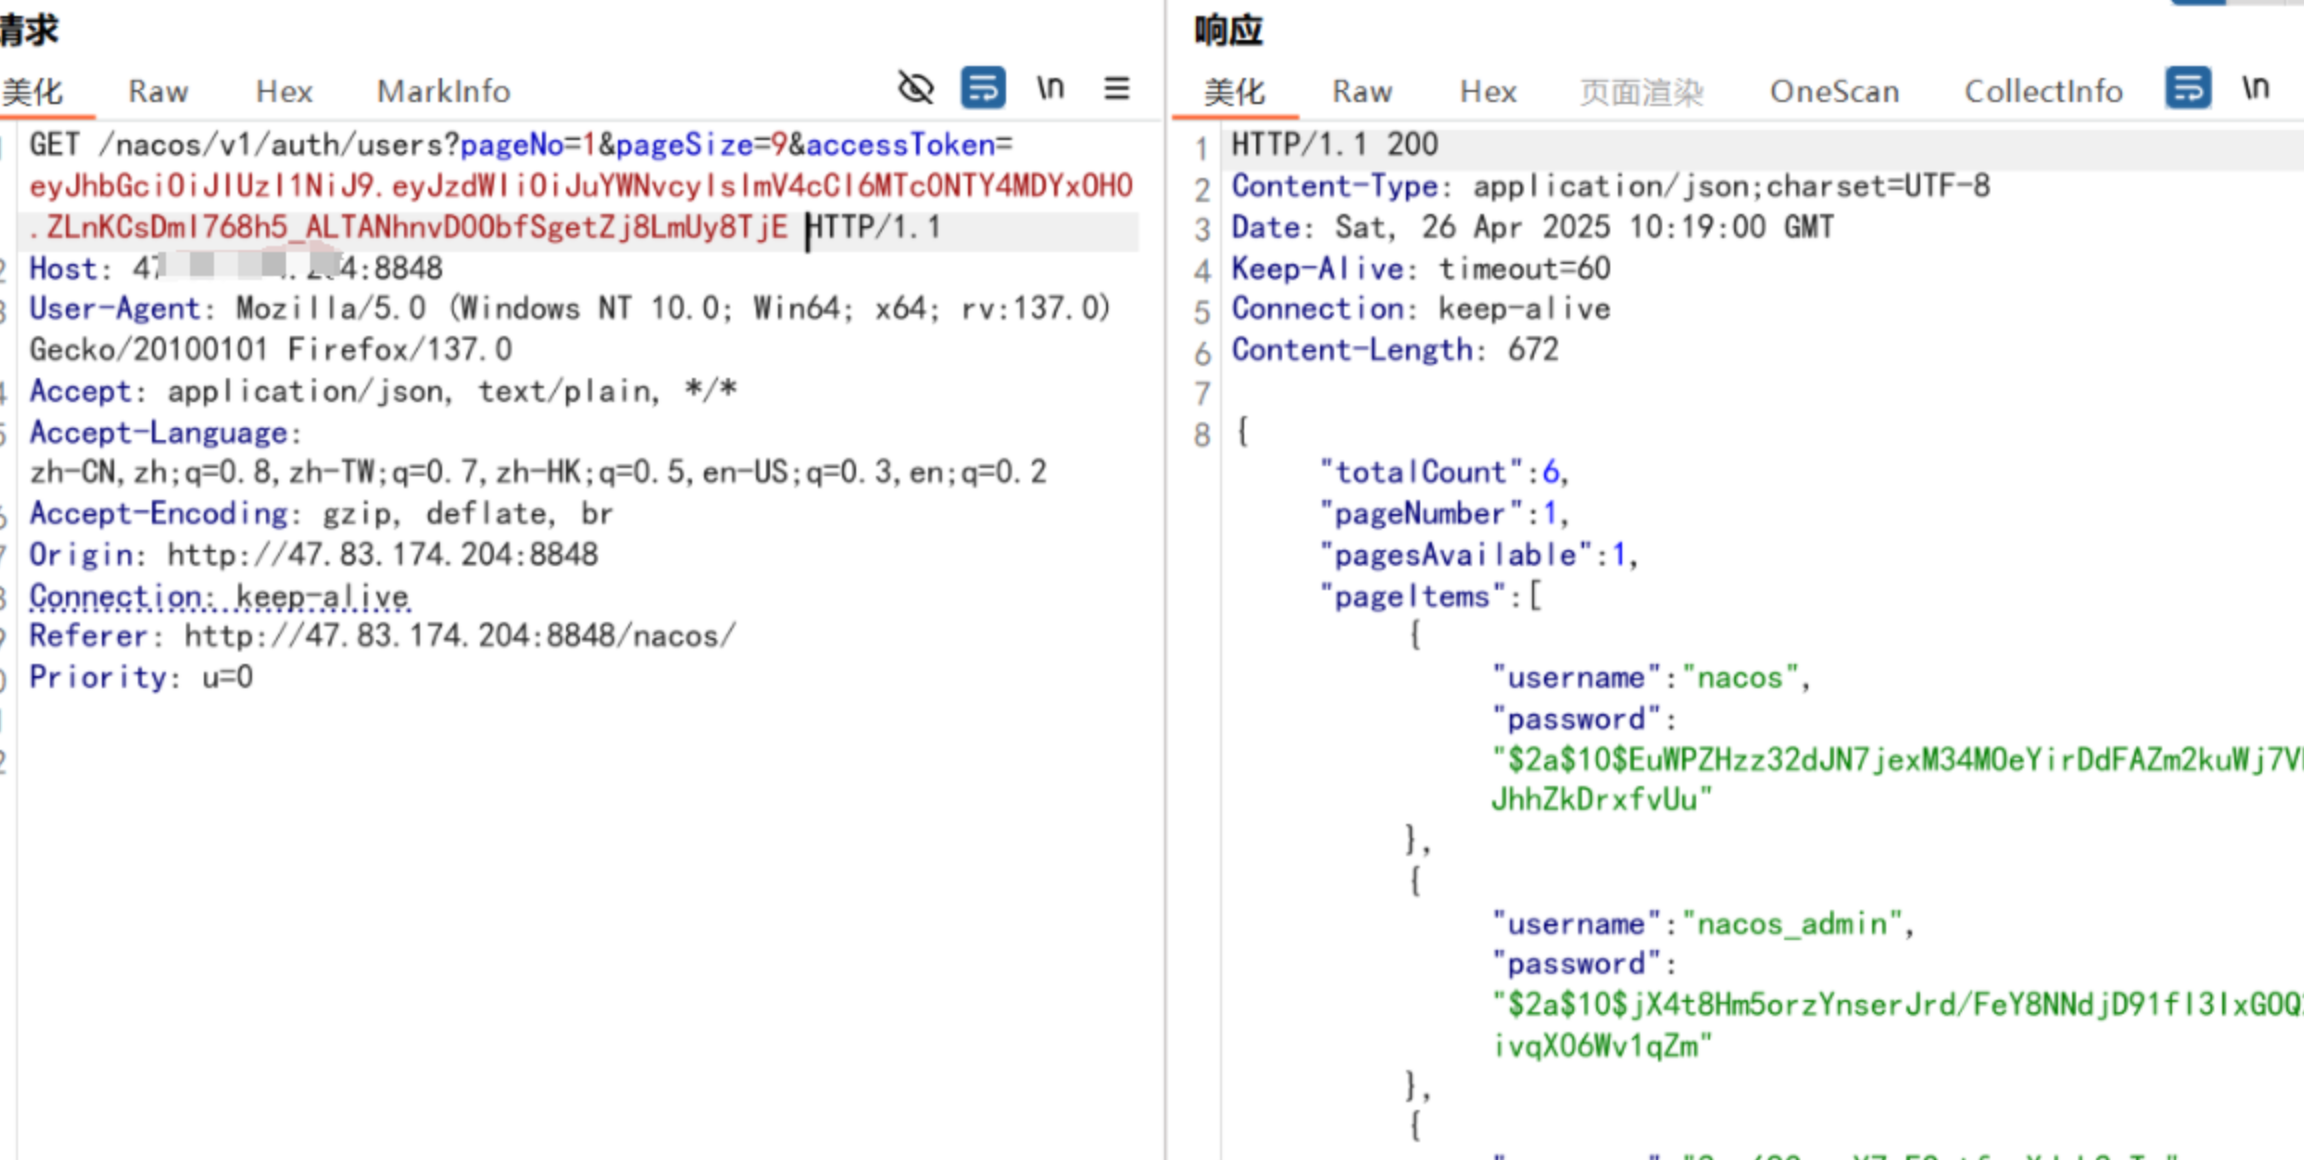Click the GET request line path
This screenshot has height=1160, width=2304.
click(279, 145)
